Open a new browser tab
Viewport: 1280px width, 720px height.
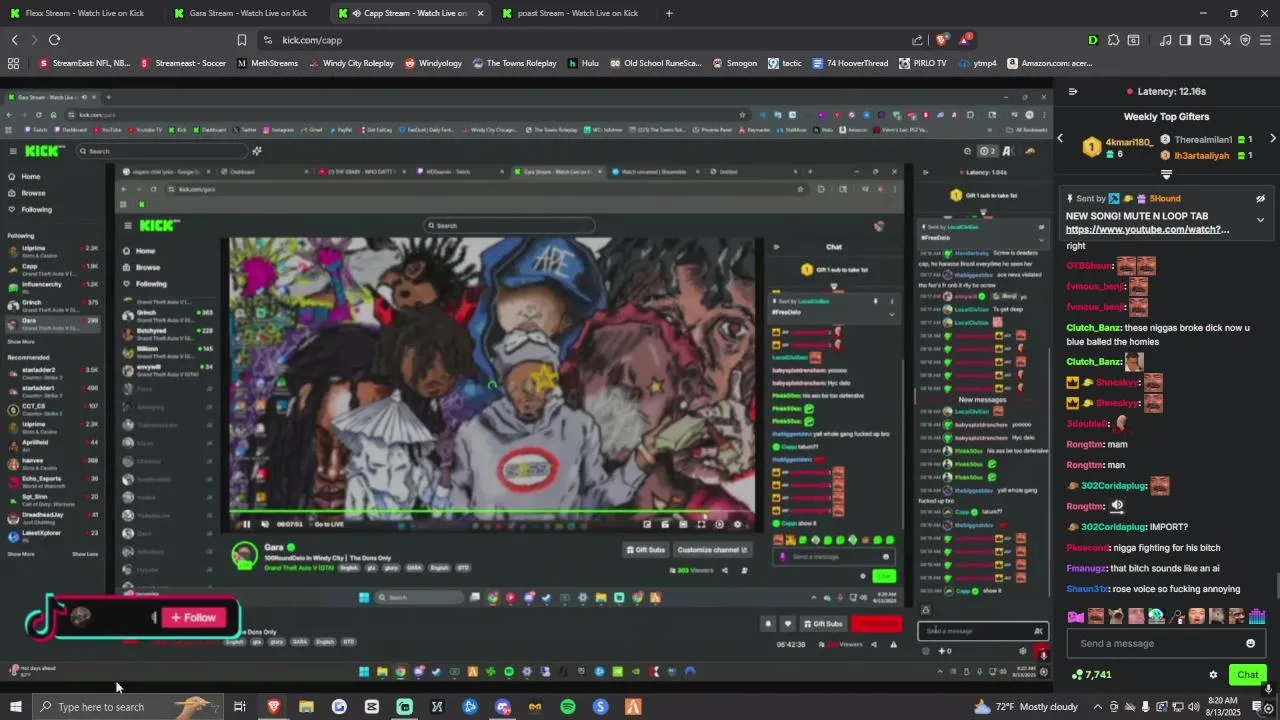tap(669, 13)
